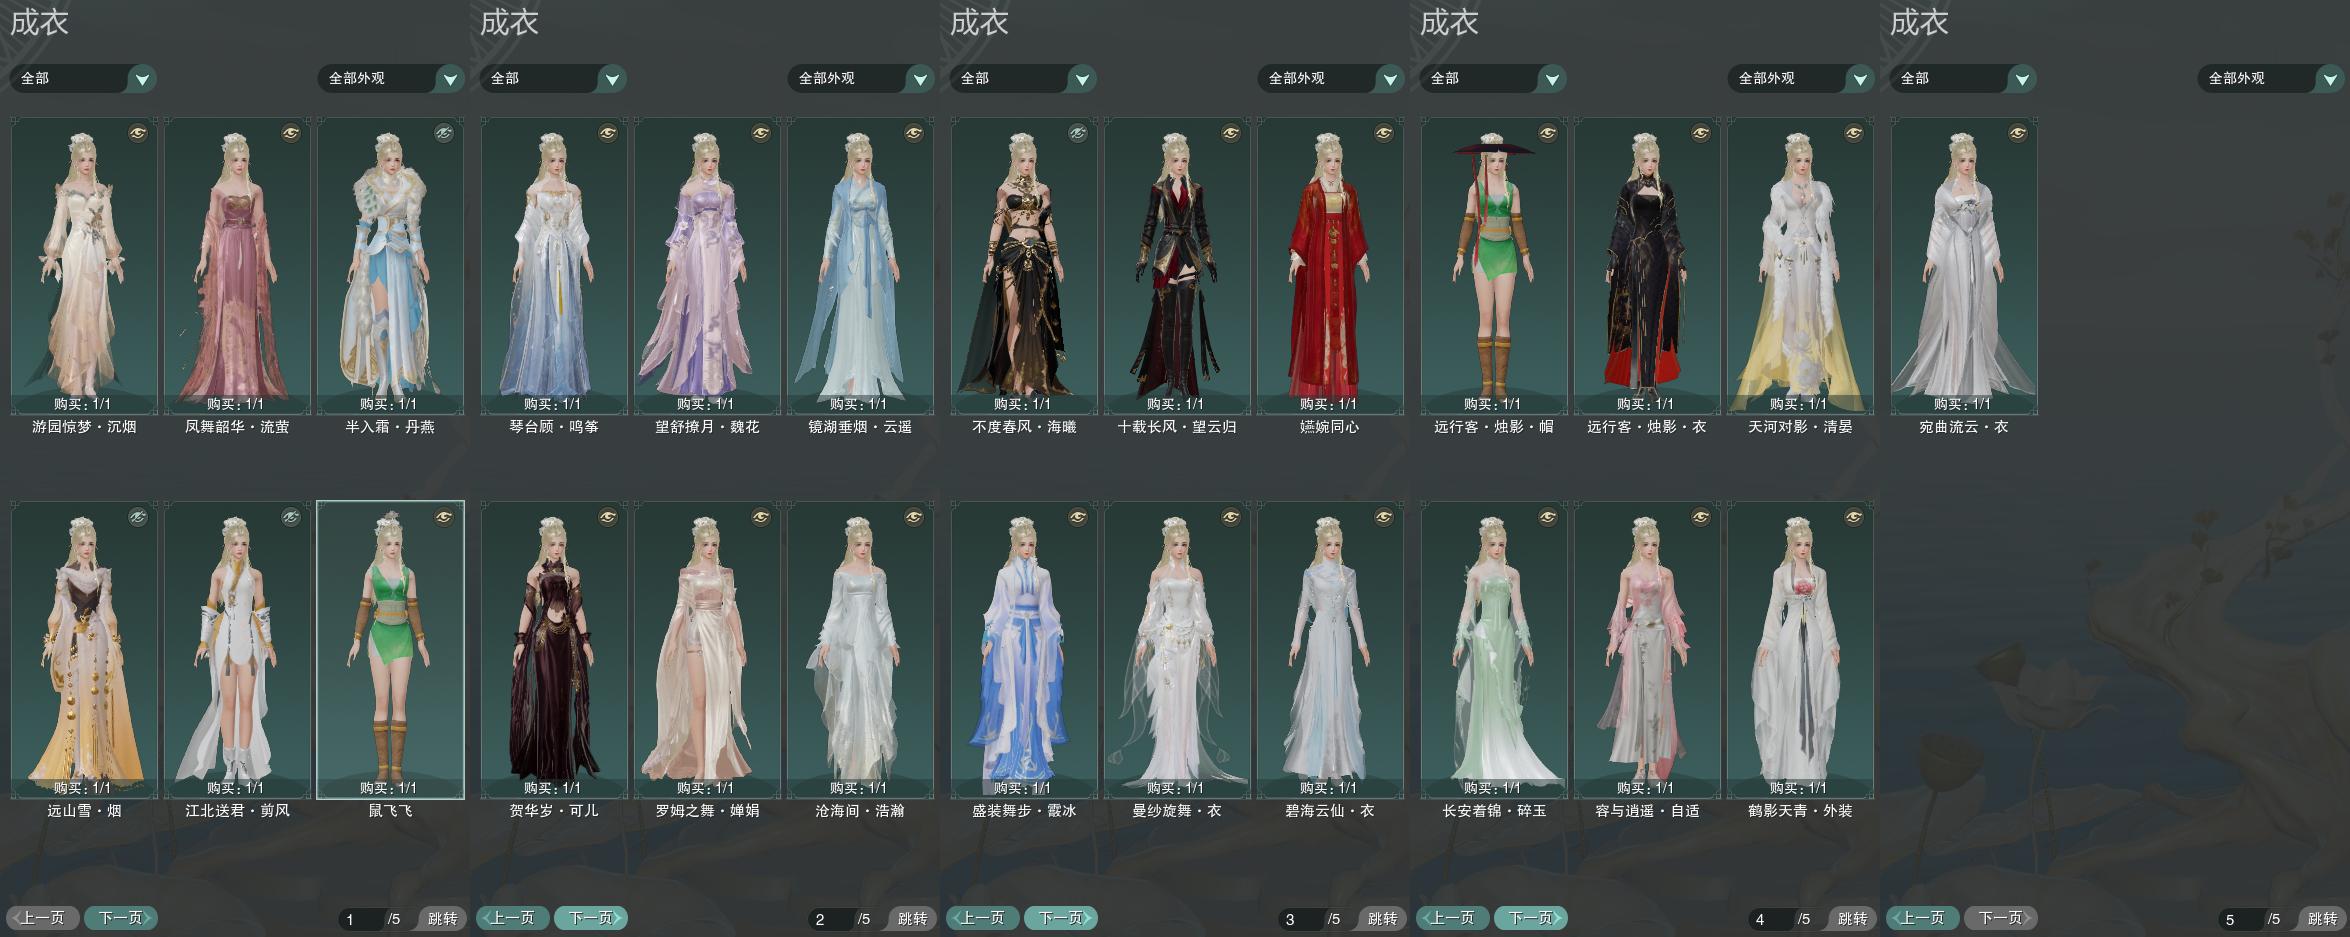Select the 贺华岁·可儿 dark outfit thumbnail
2350x937 pixels.
click(554, 649)
